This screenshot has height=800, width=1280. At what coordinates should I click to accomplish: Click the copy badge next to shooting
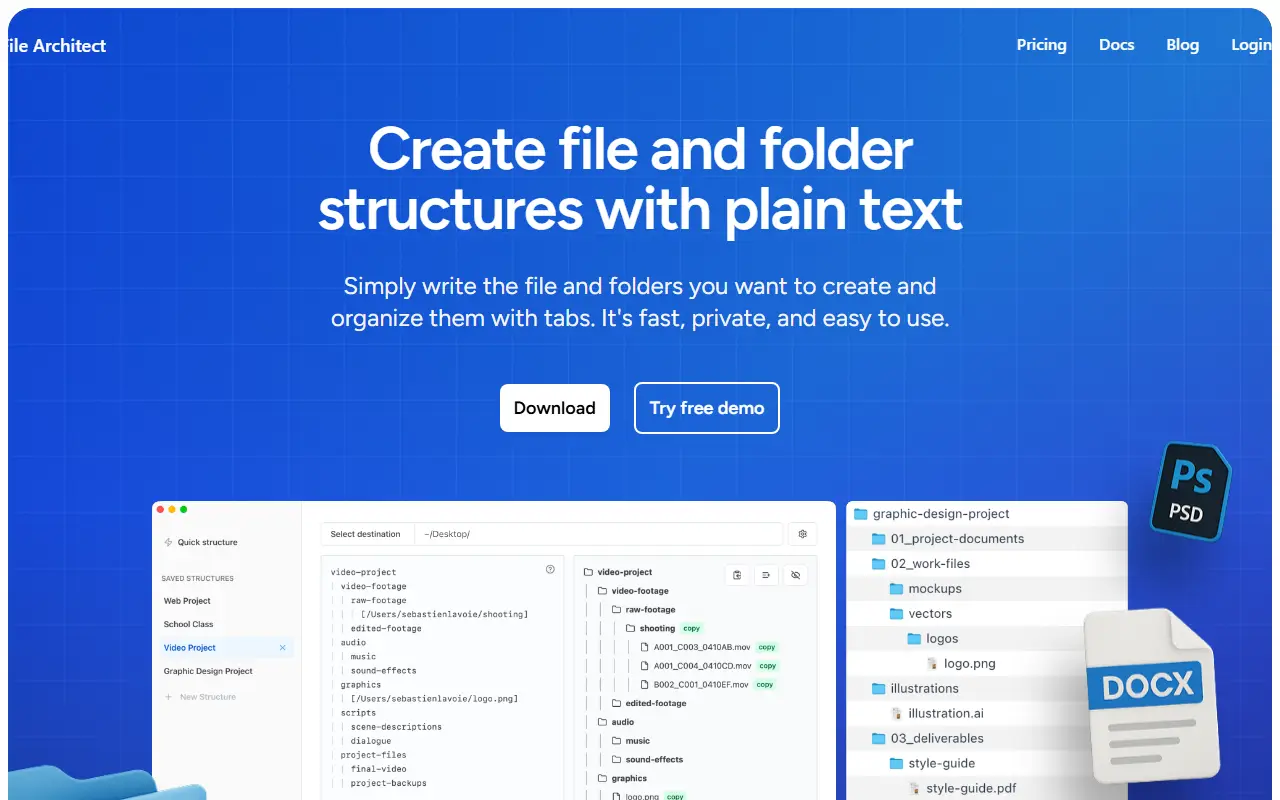pyautogui.click(x=691, y=629)
